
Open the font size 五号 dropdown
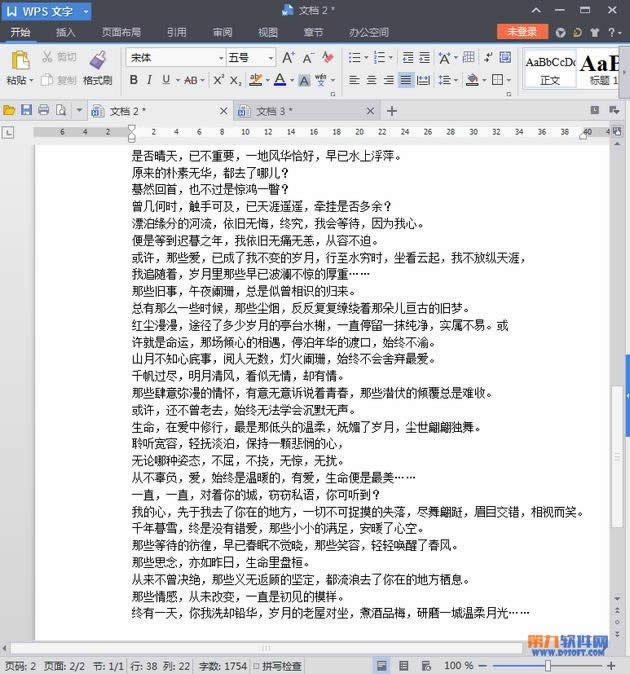click(x=271, y=58)
